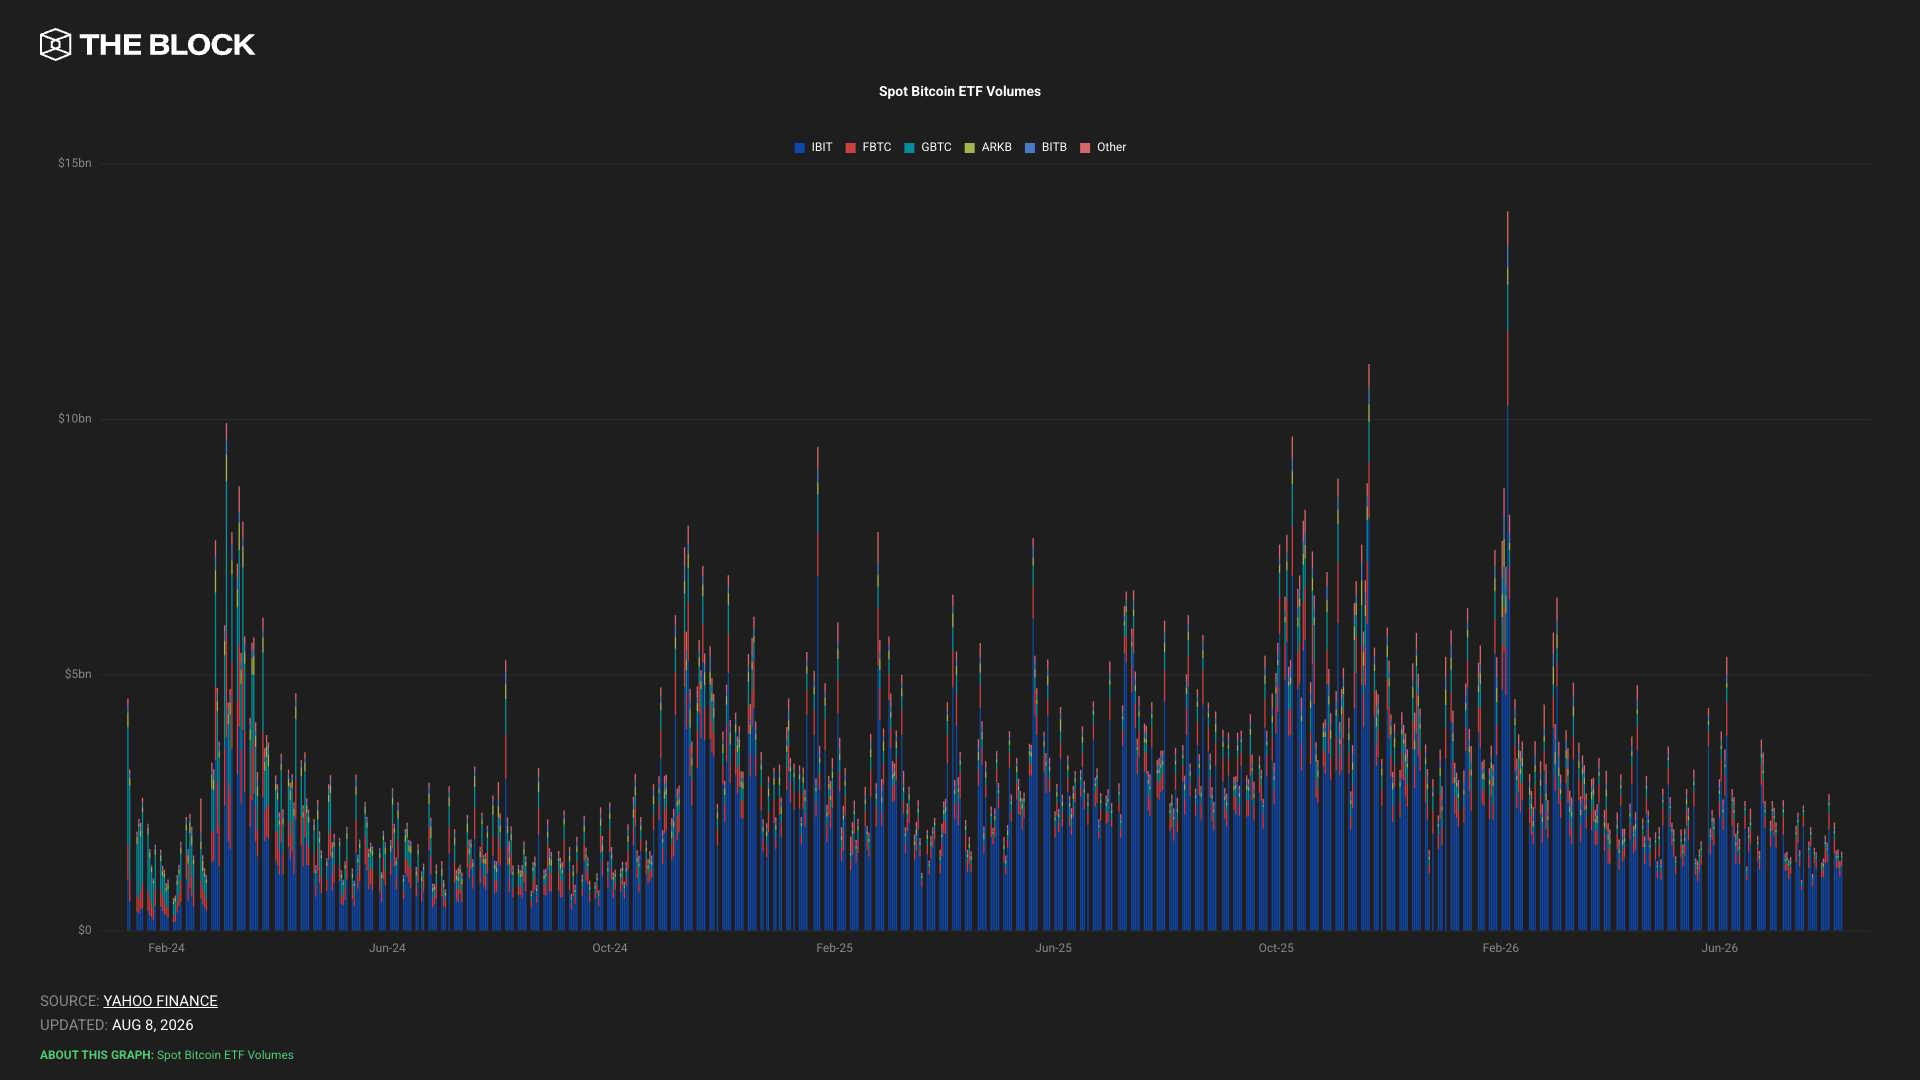
Task: Click the Jun-25 x-axis label
Action: pyautogui.click(x=1053, y=948)
